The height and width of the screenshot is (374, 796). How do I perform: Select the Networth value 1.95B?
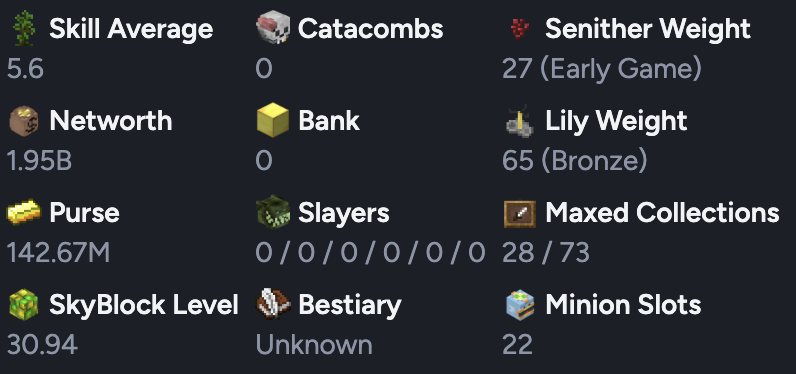click(39, 161)
